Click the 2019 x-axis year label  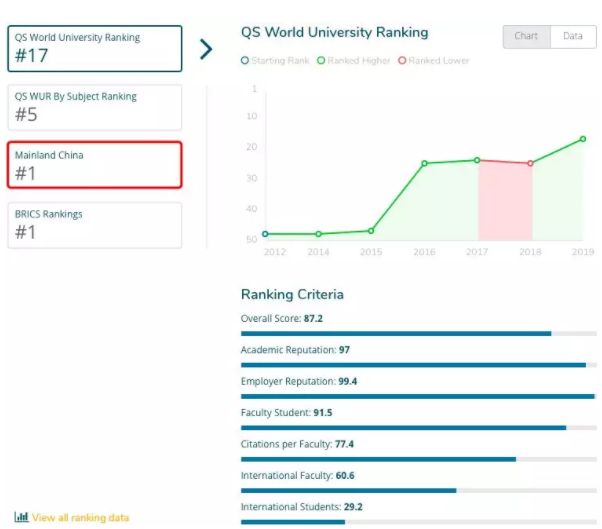583,252
